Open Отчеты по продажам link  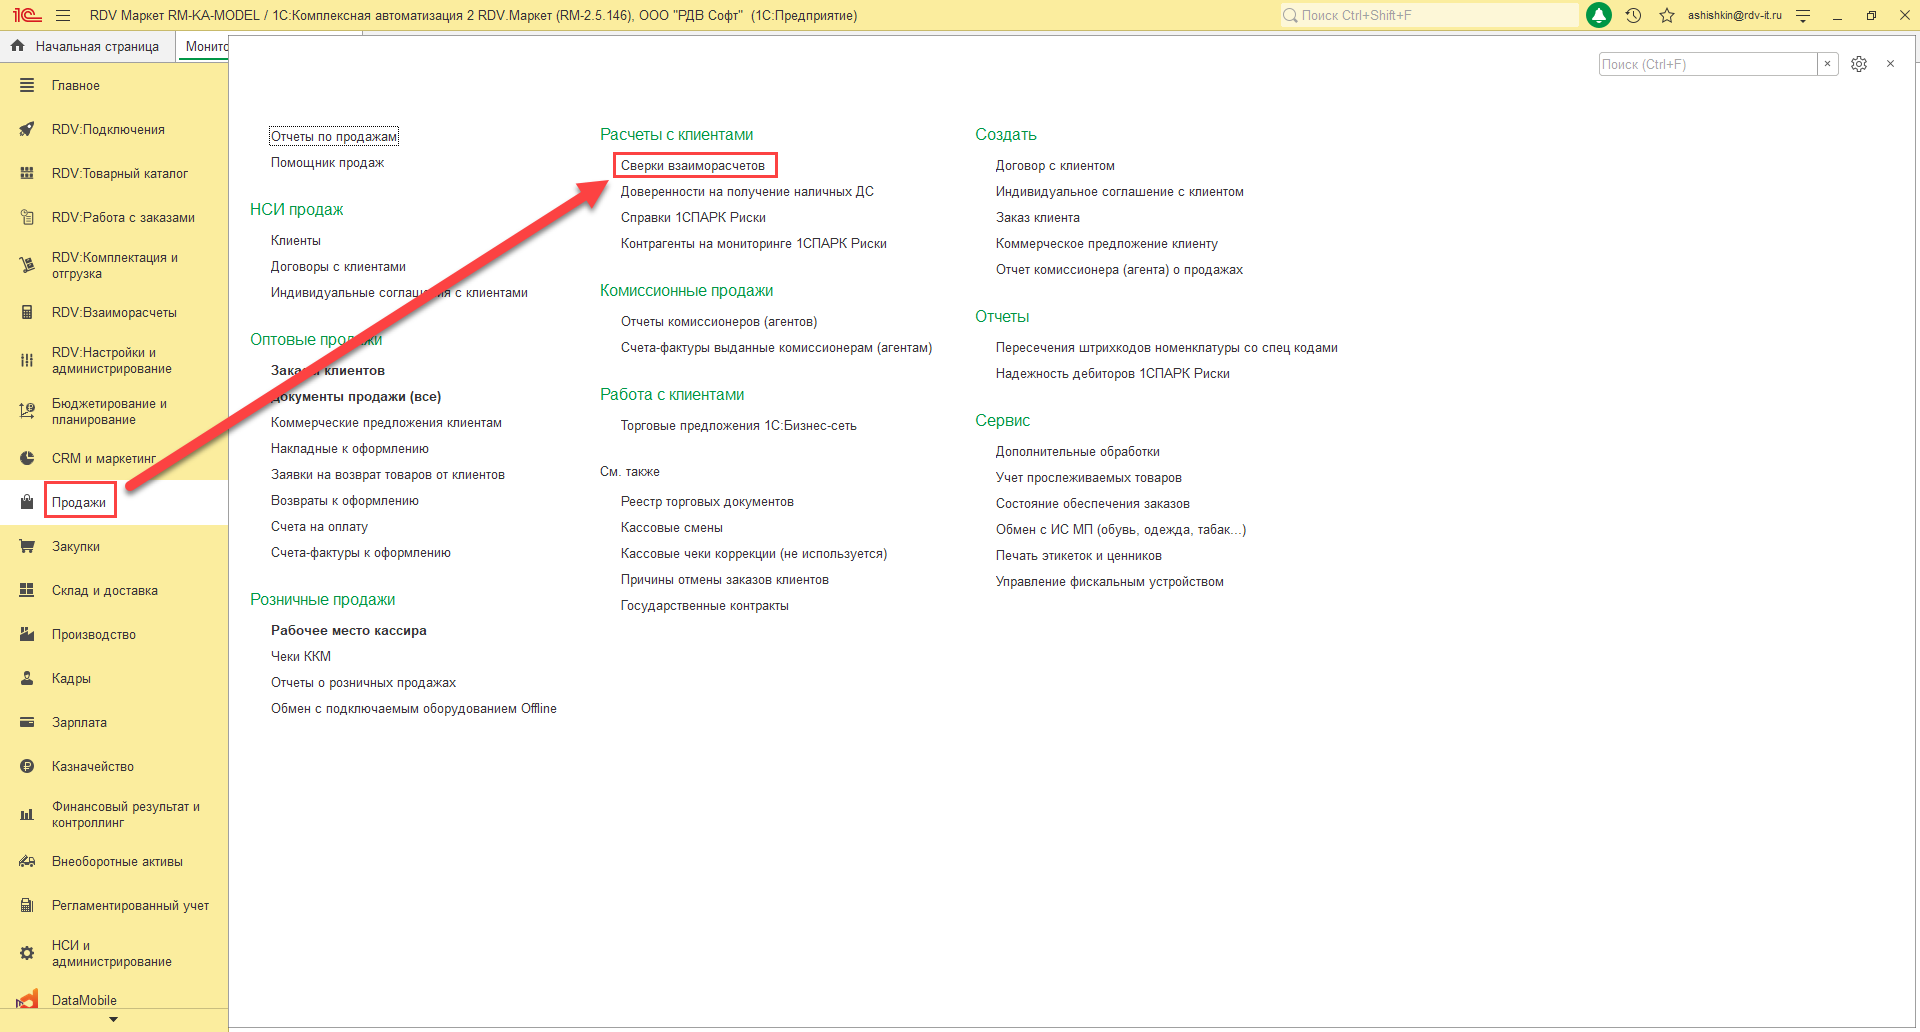(334, 137)
